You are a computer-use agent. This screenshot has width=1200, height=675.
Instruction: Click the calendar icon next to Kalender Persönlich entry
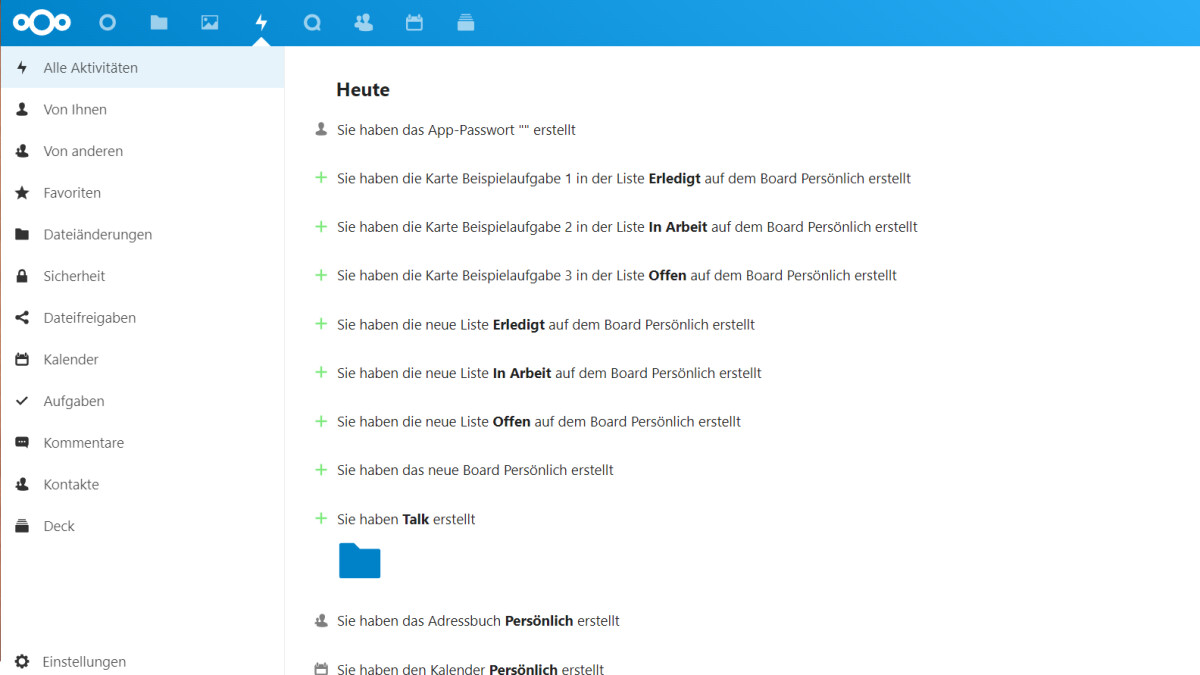[321, 669]
